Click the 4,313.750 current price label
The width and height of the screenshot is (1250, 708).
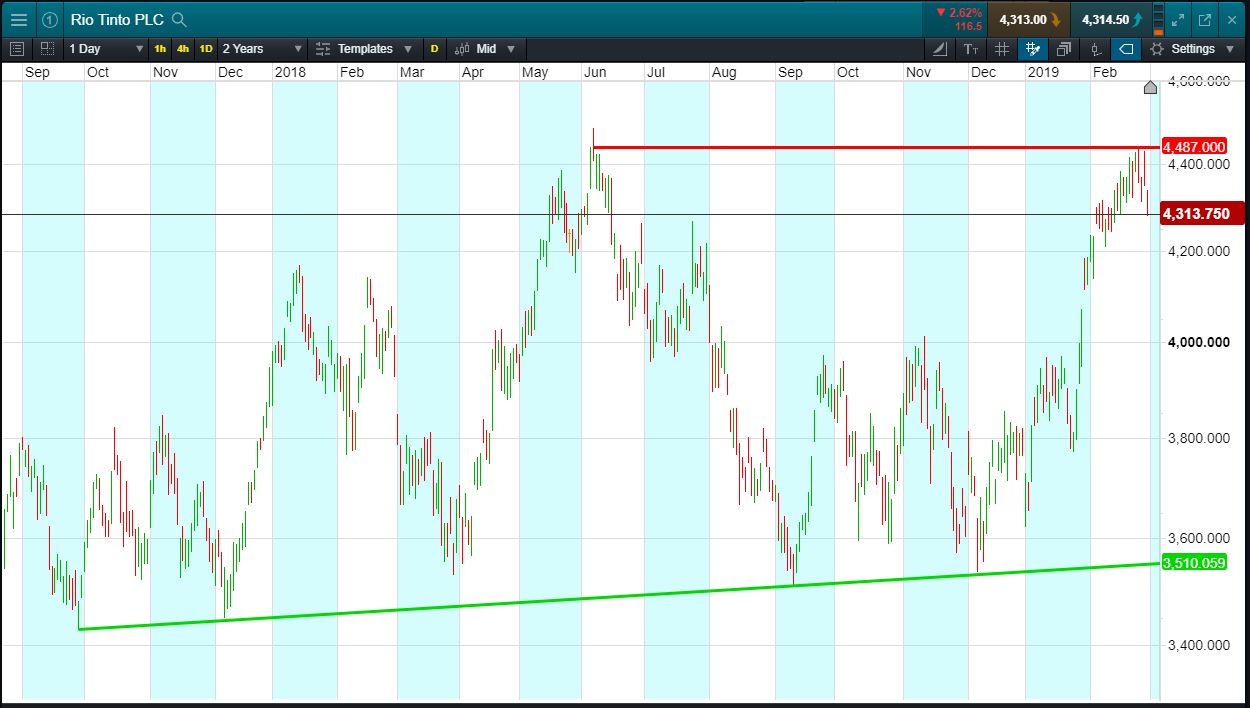(1201, 213)
